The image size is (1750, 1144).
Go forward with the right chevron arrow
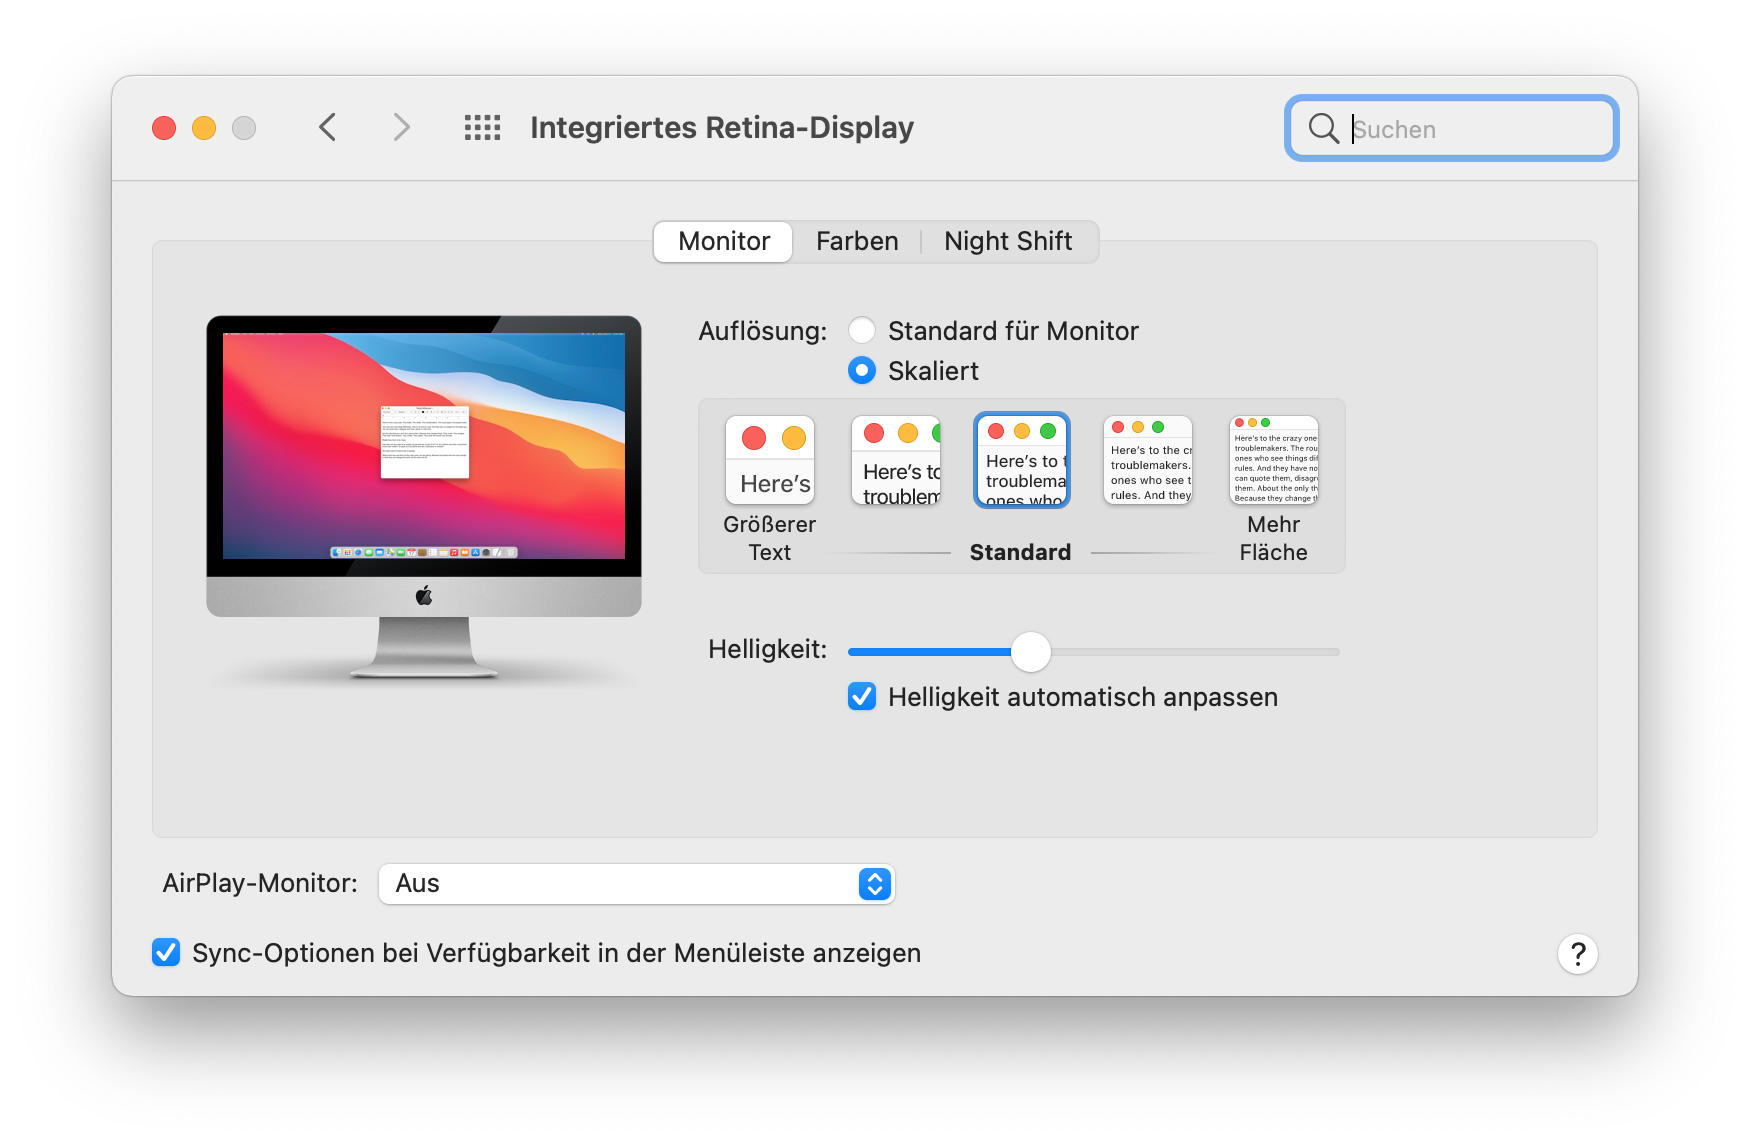(401, 127)
